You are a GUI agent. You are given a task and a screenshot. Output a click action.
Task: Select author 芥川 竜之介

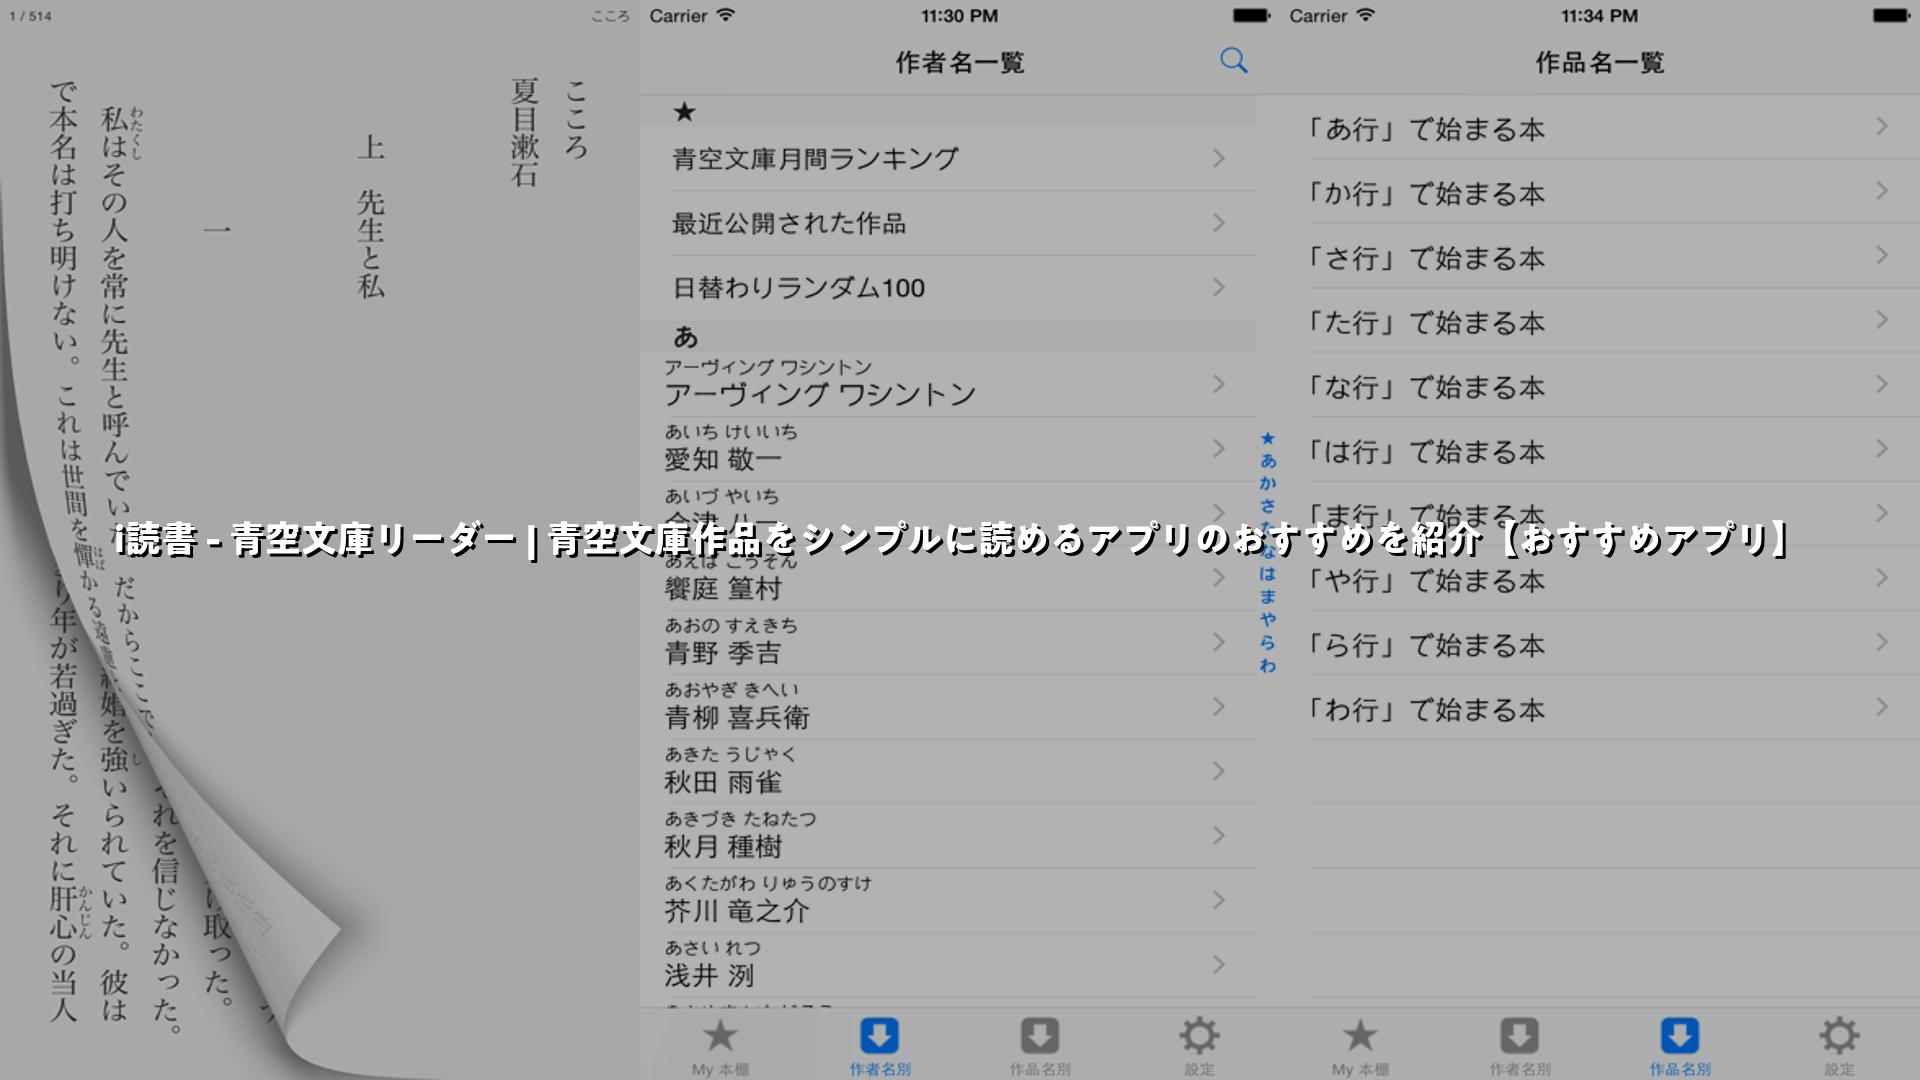click(948, 900)
